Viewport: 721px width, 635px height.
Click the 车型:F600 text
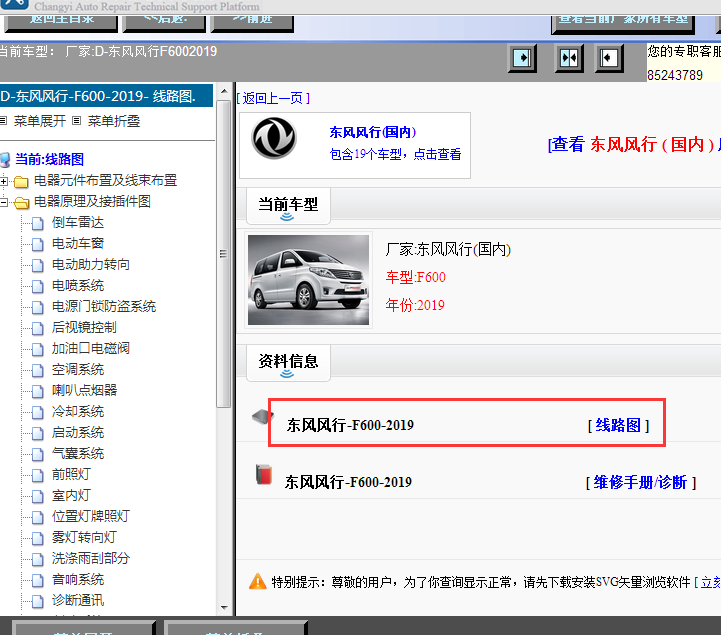[x=416, y=277]
